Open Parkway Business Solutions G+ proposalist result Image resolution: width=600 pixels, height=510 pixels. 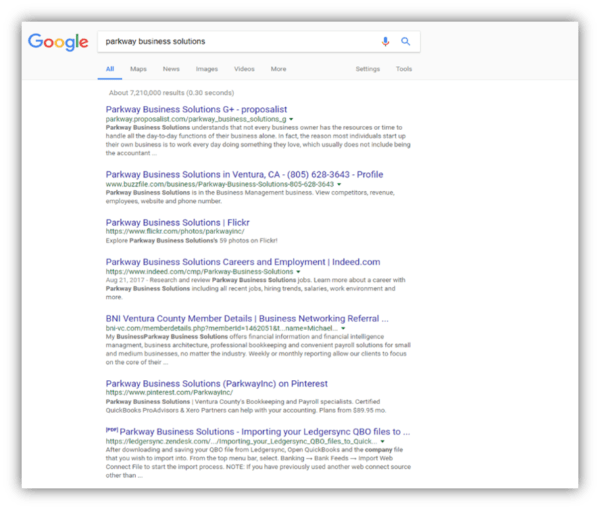[196, 109]
